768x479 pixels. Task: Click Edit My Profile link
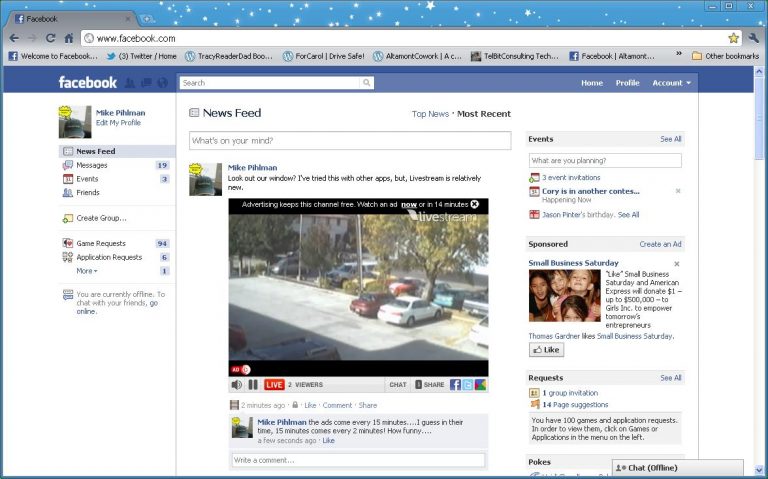118,123
